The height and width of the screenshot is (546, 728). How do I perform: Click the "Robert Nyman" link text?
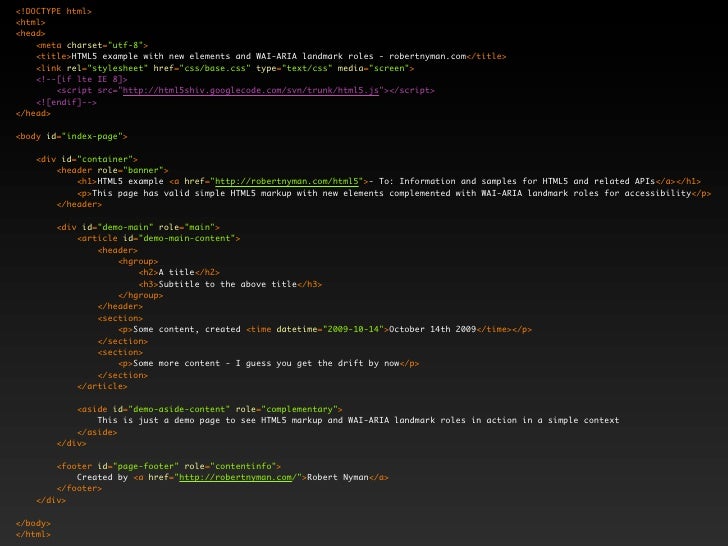click(x=338, y=477)
